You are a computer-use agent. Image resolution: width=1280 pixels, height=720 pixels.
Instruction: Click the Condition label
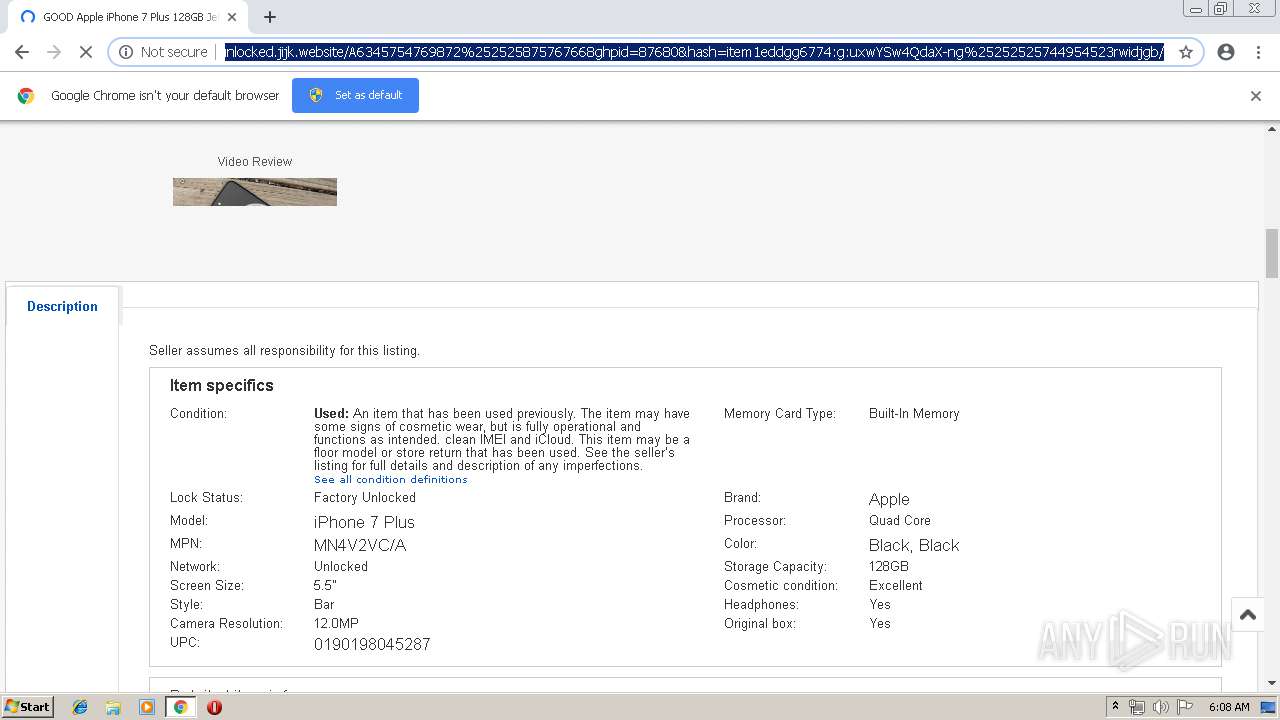click(x=198, y=413)
